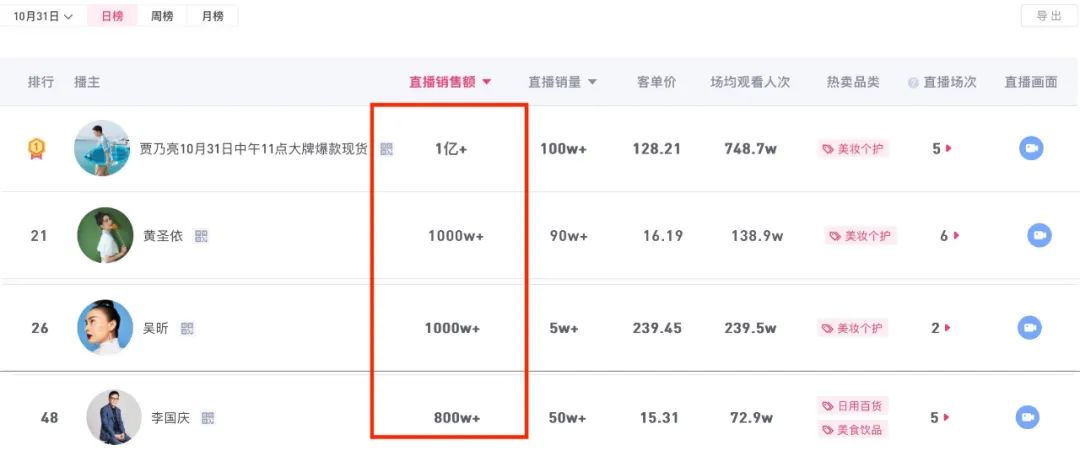The width and height of the screenshot is (1080, 456).
Task: Open 贾乃亮's live stream camera icon
Action: tap(1031, 148)
